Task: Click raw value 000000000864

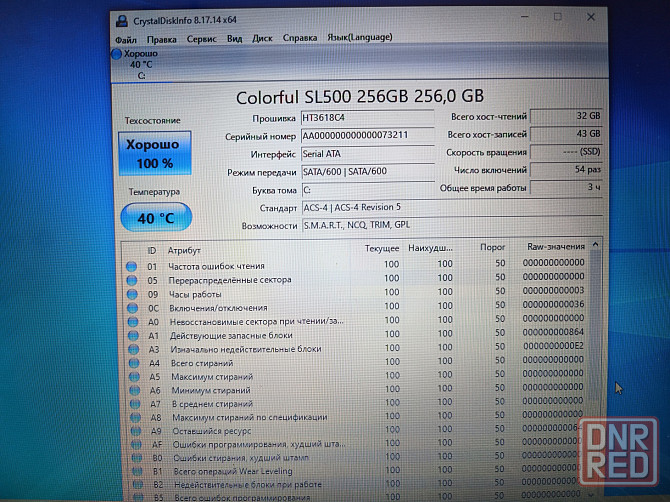Action: pyautogui.click(x=553, y=332)
